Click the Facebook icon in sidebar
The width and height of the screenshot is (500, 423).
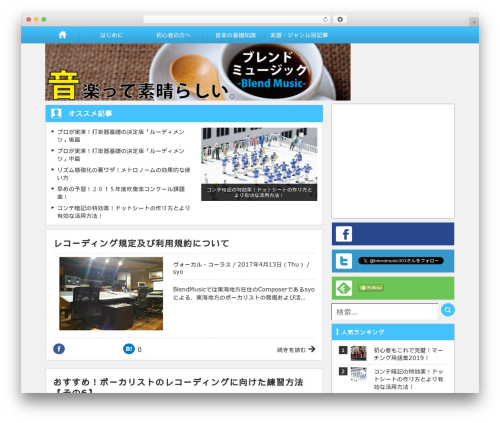[x=344, y=234]
